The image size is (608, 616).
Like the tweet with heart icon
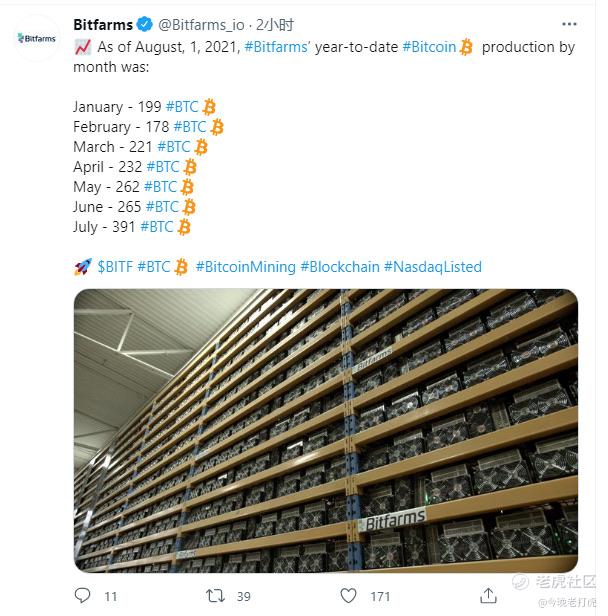click(348, 596)
